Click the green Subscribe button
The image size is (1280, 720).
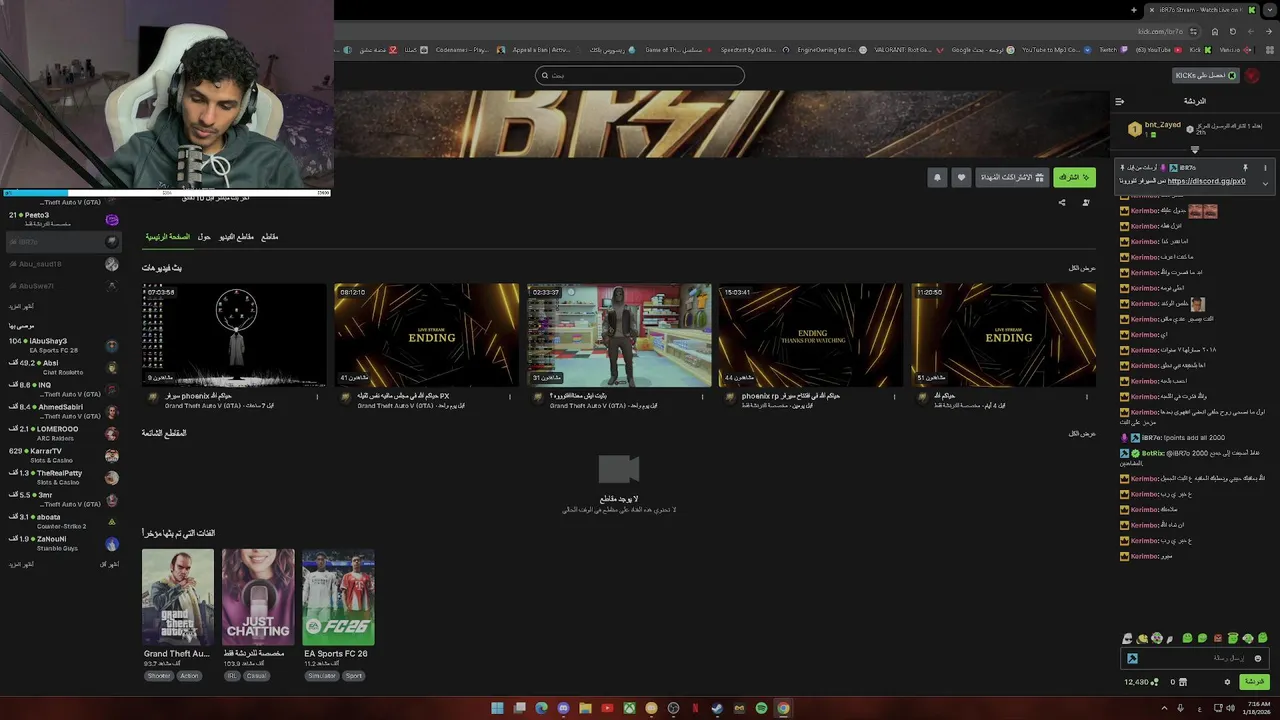pos(1074,177)
